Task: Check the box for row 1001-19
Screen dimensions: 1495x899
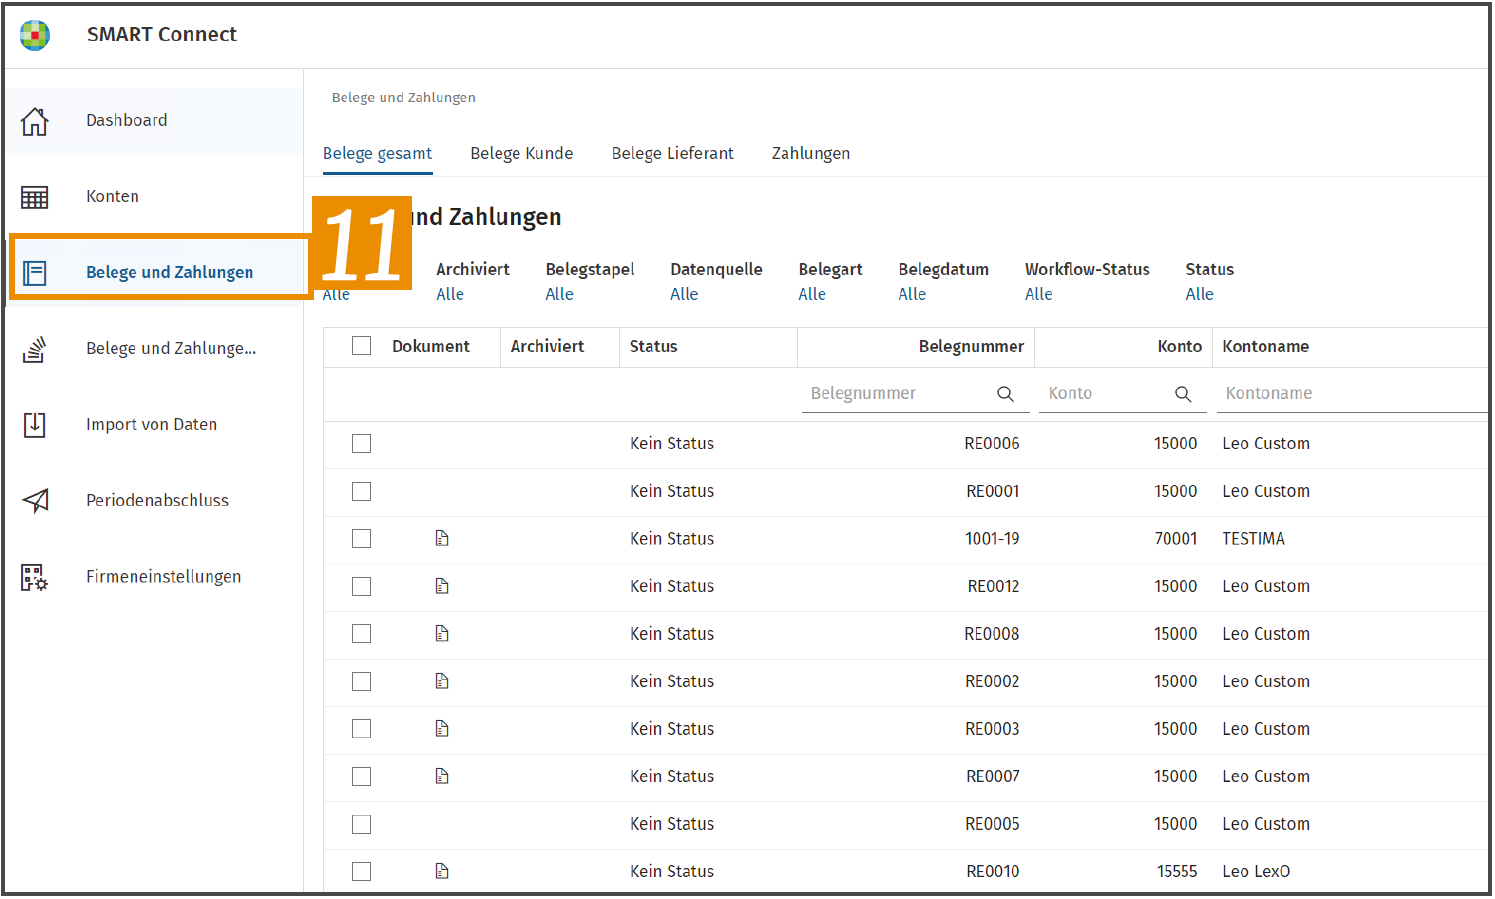Action: 362,539
